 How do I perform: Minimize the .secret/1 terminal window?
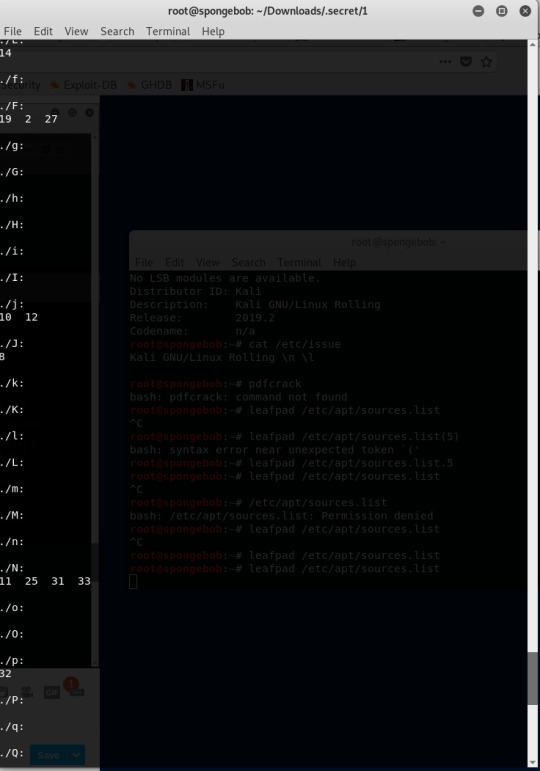pyautogui.click(x=478, y=11)
